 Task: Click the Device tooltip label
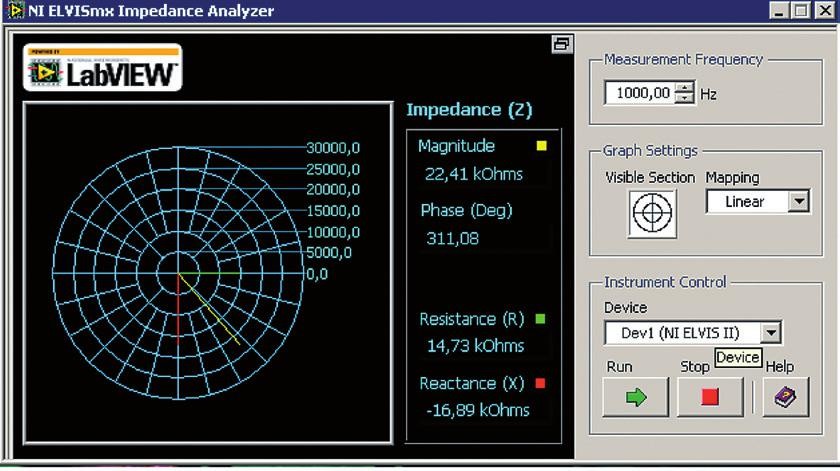tap(738, 357)
